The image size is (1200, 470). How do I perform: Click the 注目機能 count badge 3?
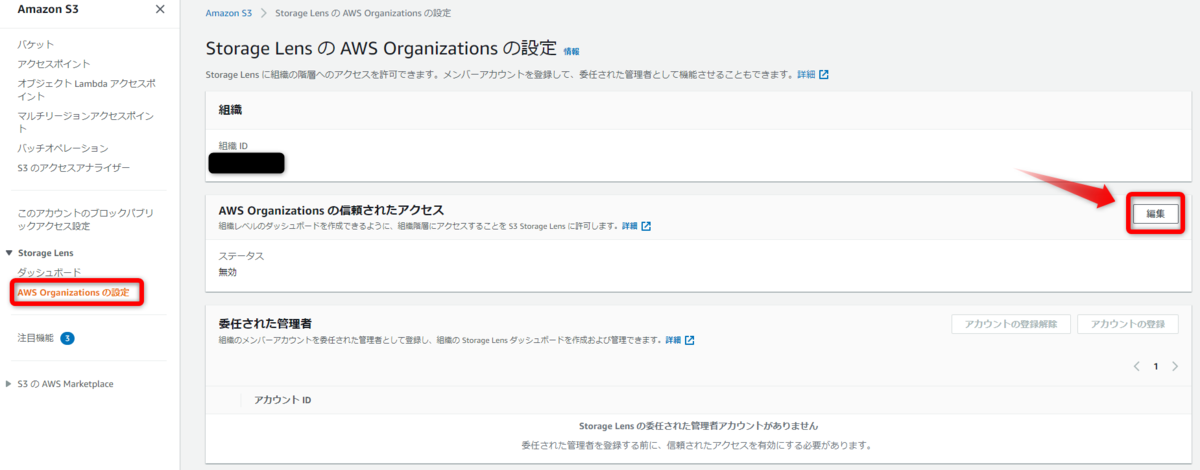pos(67,338)
